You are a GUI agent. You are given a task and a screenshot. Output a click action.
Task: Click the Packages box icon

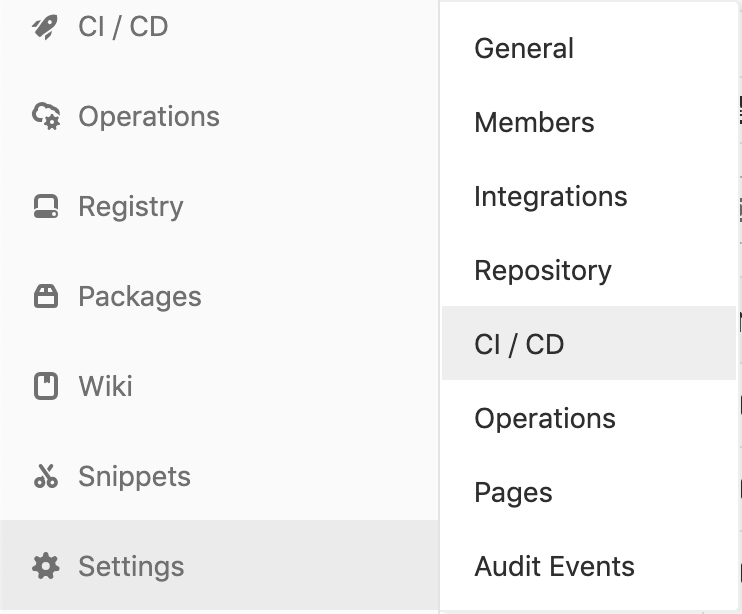pyautogui.click(x=46, y=297)
